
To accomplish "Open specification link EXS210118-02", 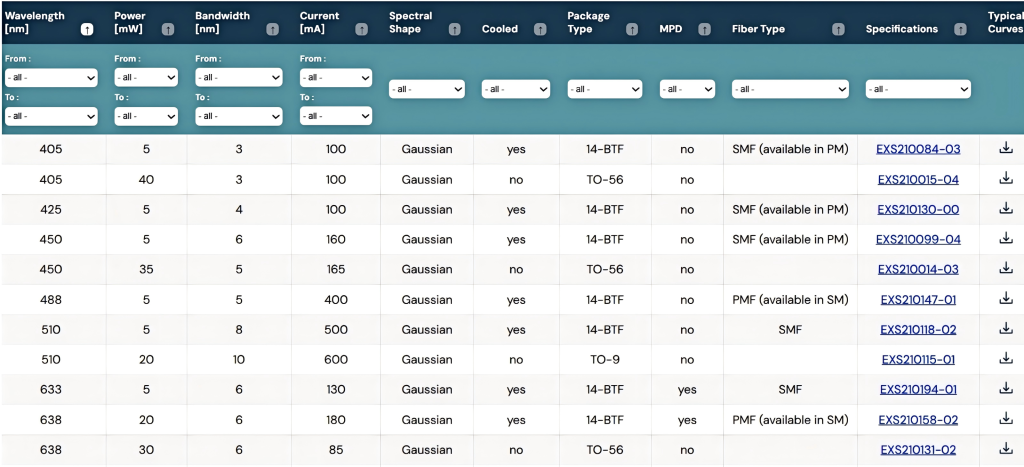I will pos(918,330).
